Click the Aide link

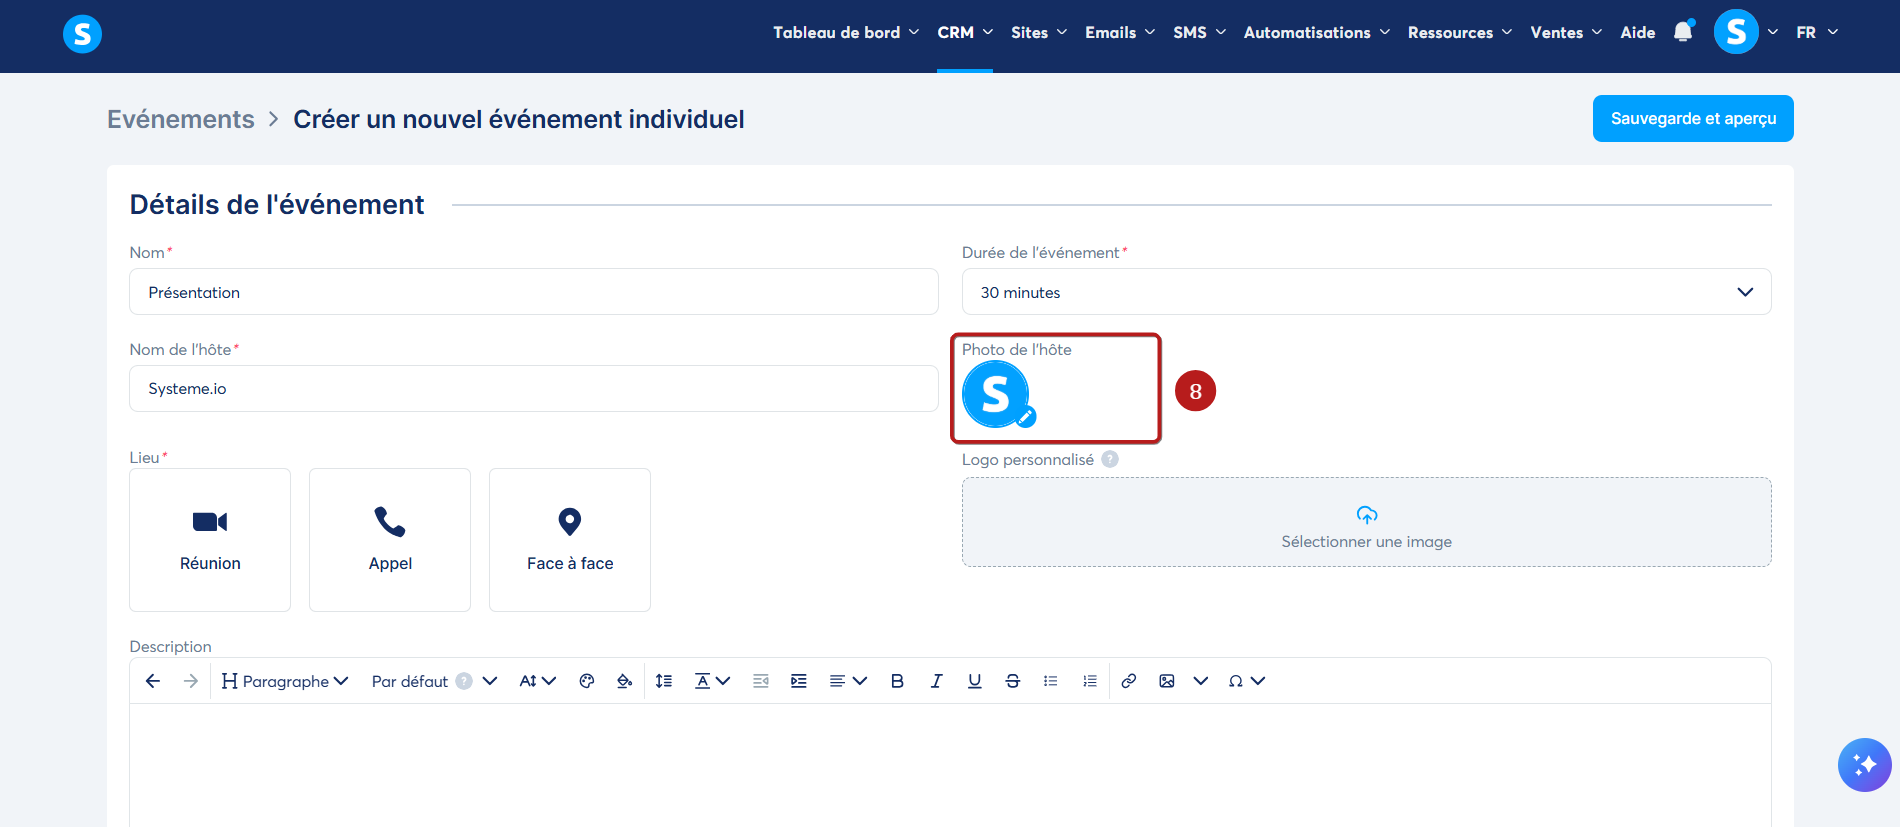point(1637,32)
